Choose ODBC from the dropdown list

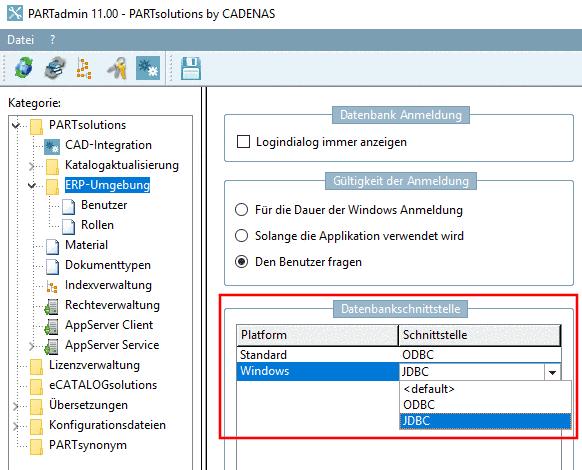[485, 405]
